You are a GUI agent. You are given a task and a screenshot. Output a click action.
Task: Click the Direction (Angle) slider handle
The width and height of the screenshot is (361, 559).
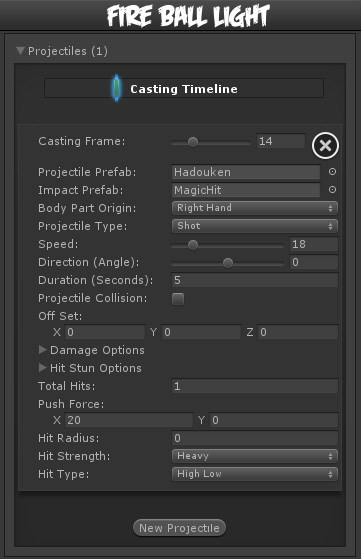pos(228,263)
